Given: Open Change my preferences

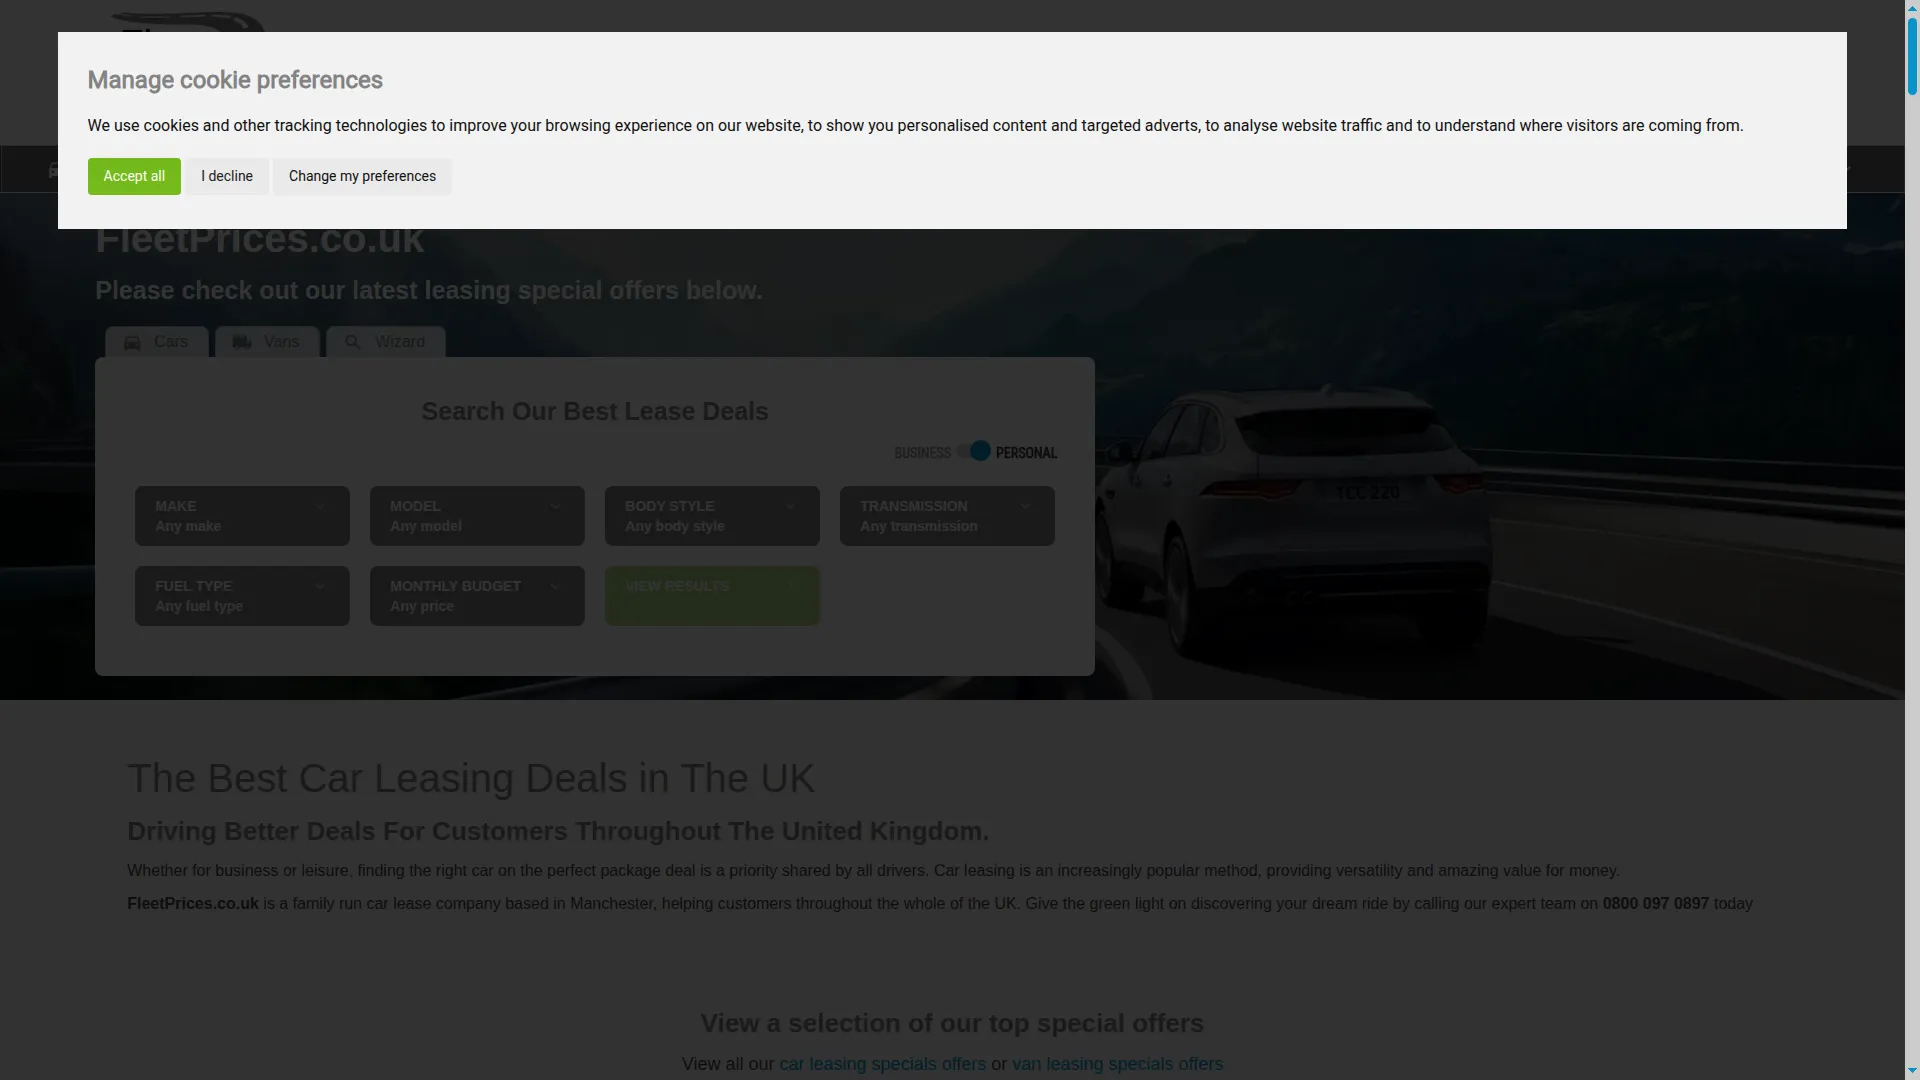Looking at the screenshot, I should (x=362, y=176).
